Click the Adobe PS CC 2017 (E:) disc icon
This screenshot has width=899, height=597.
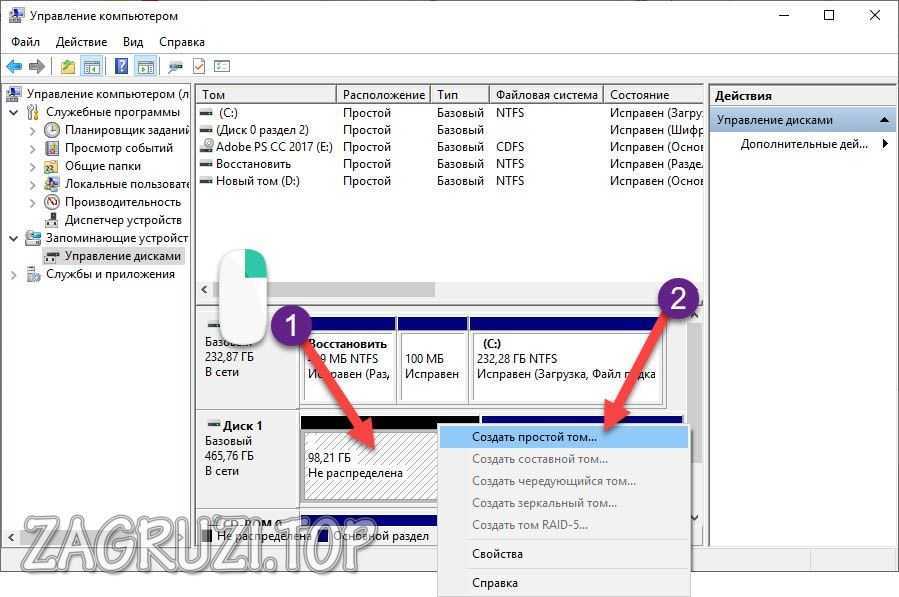(x=206, y=147)
